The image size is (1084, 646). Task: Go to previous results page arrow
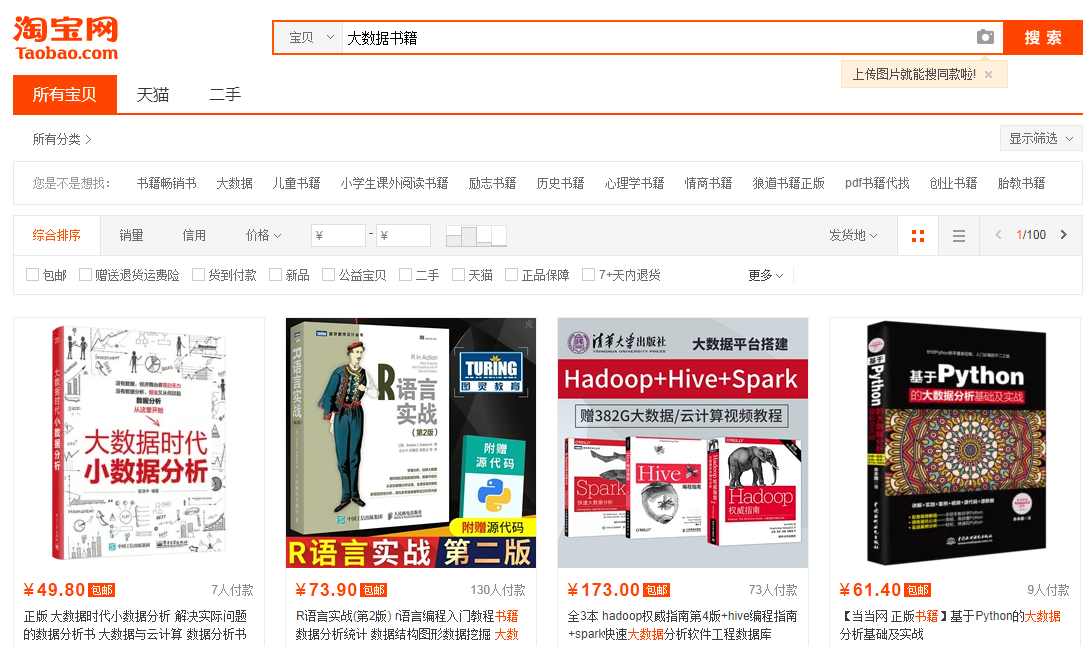click(998, 235)
